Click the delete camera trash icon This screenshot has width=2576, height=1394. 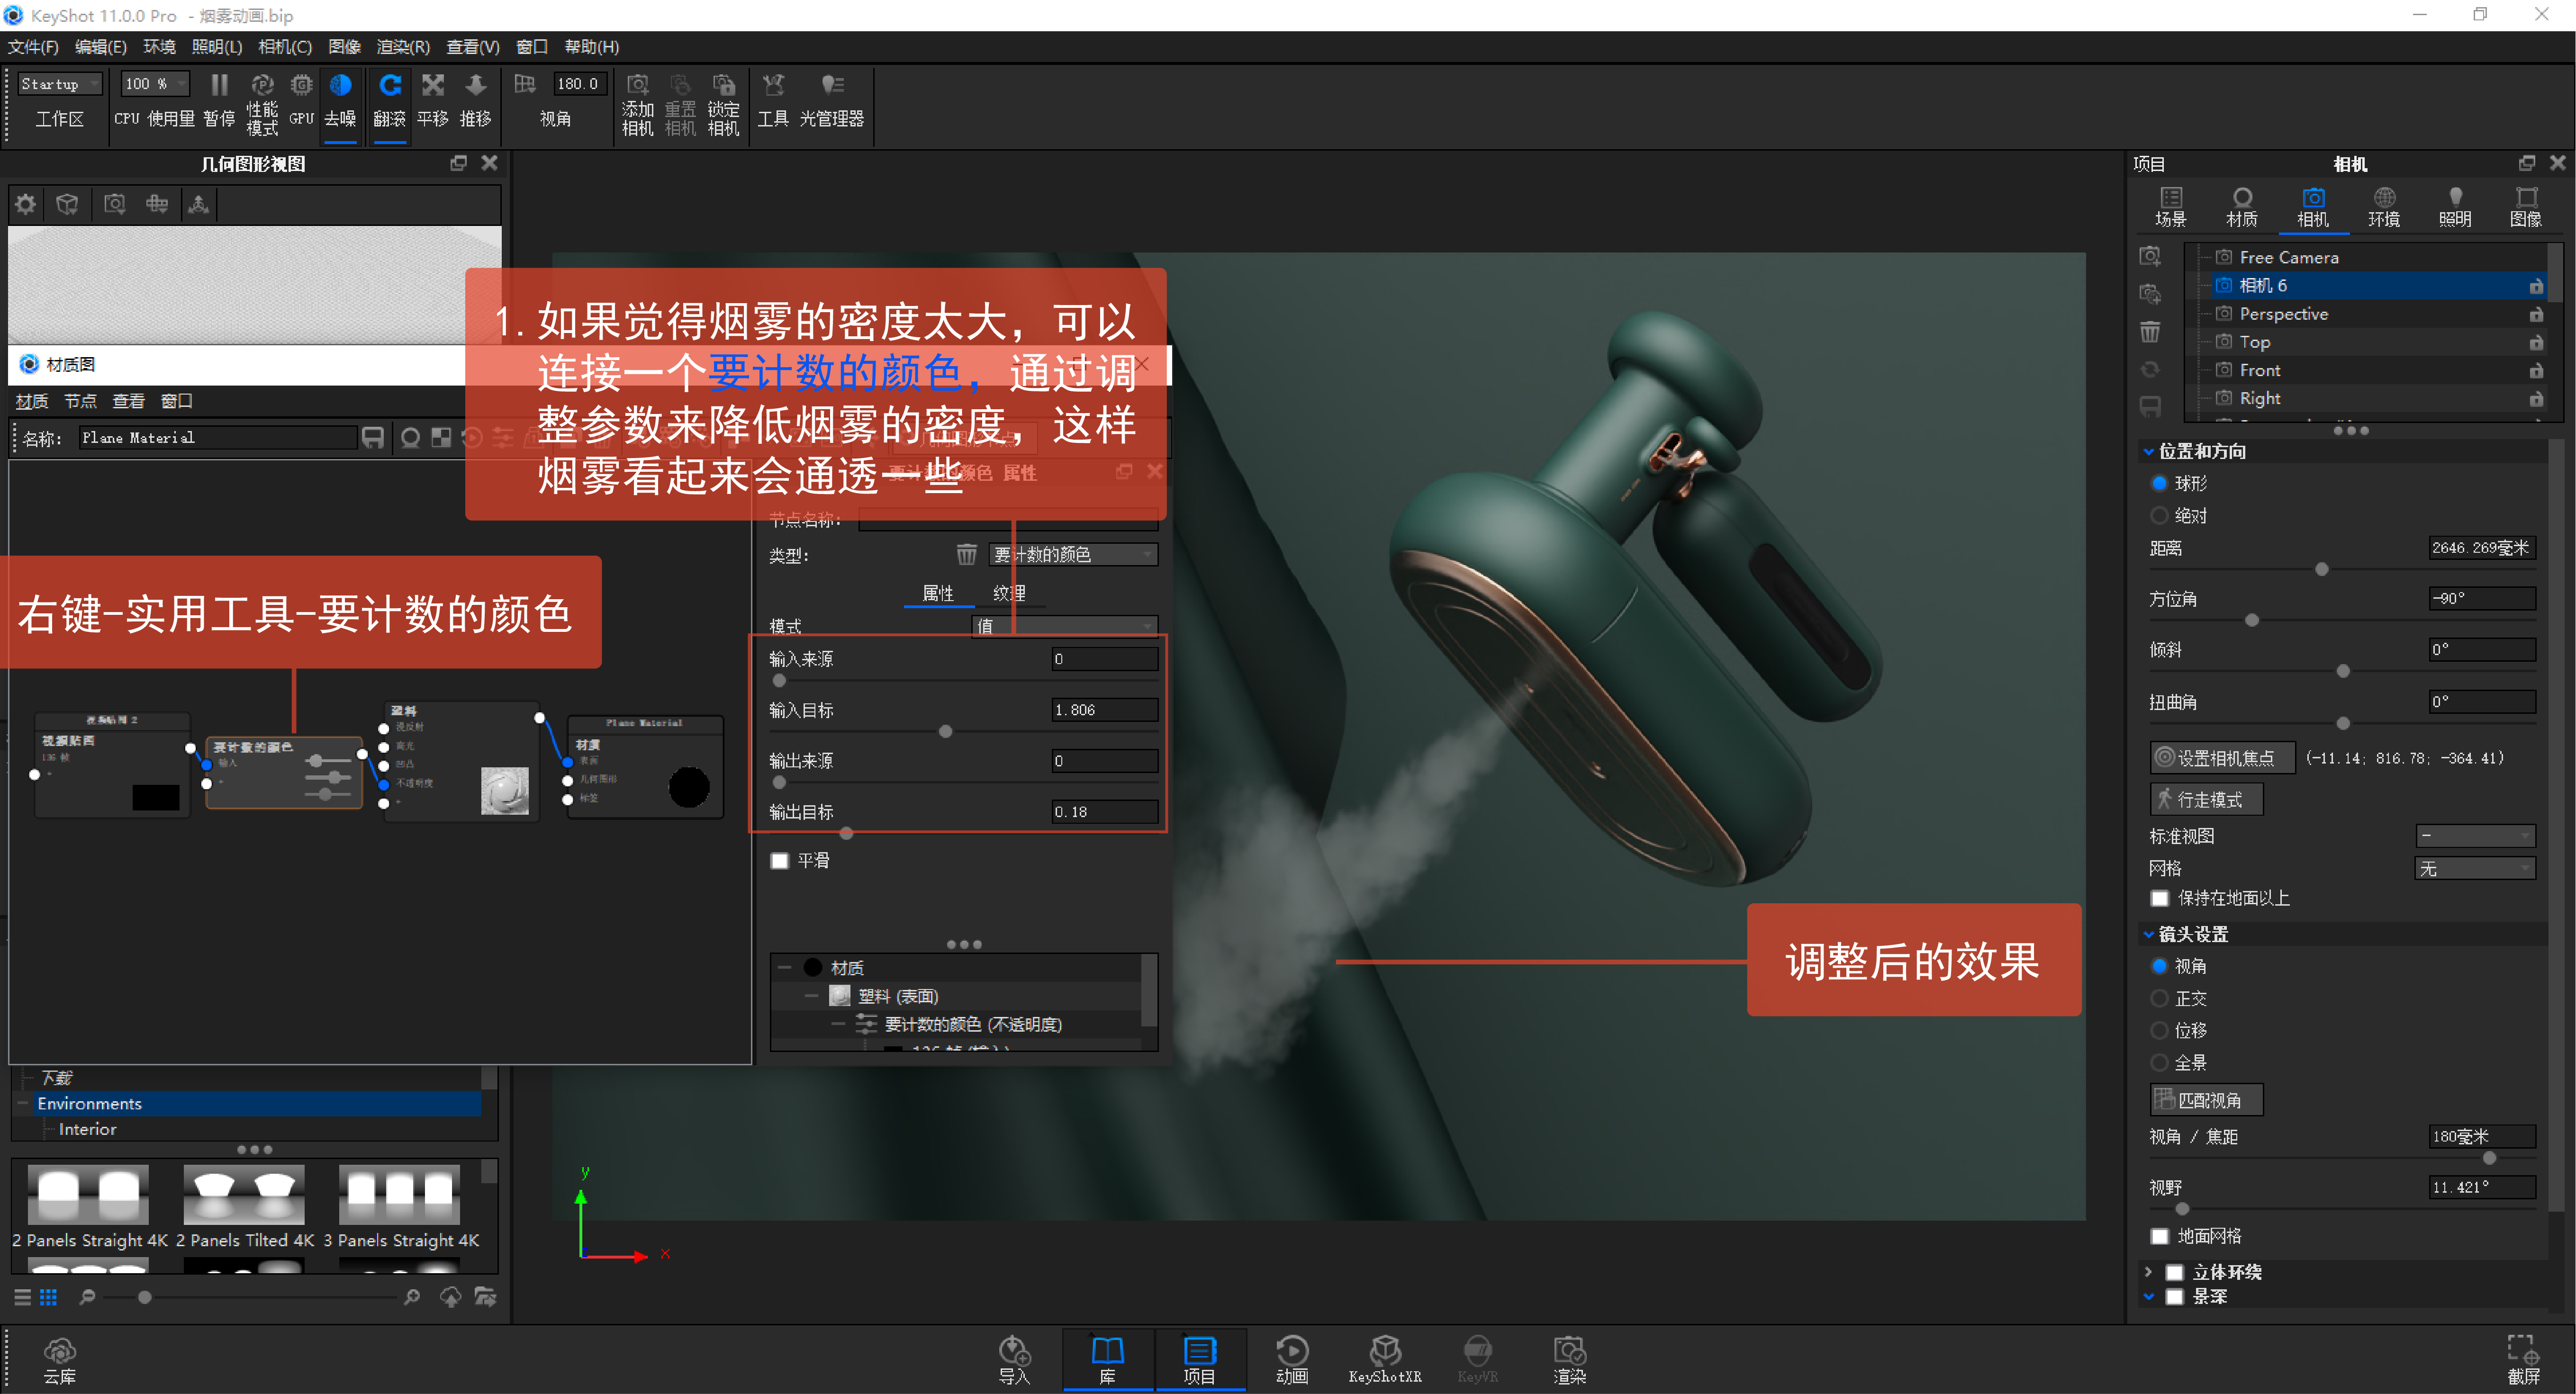click(2151, 331)
